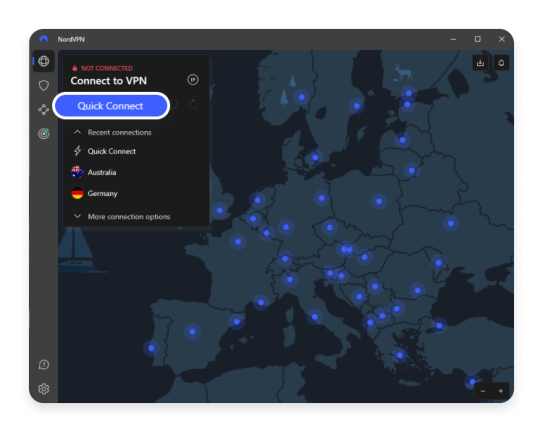The width and height of the screenshot is (544, 433).
Task: Select the Ukraine server dot on map
Action: (x=451, y=223)
